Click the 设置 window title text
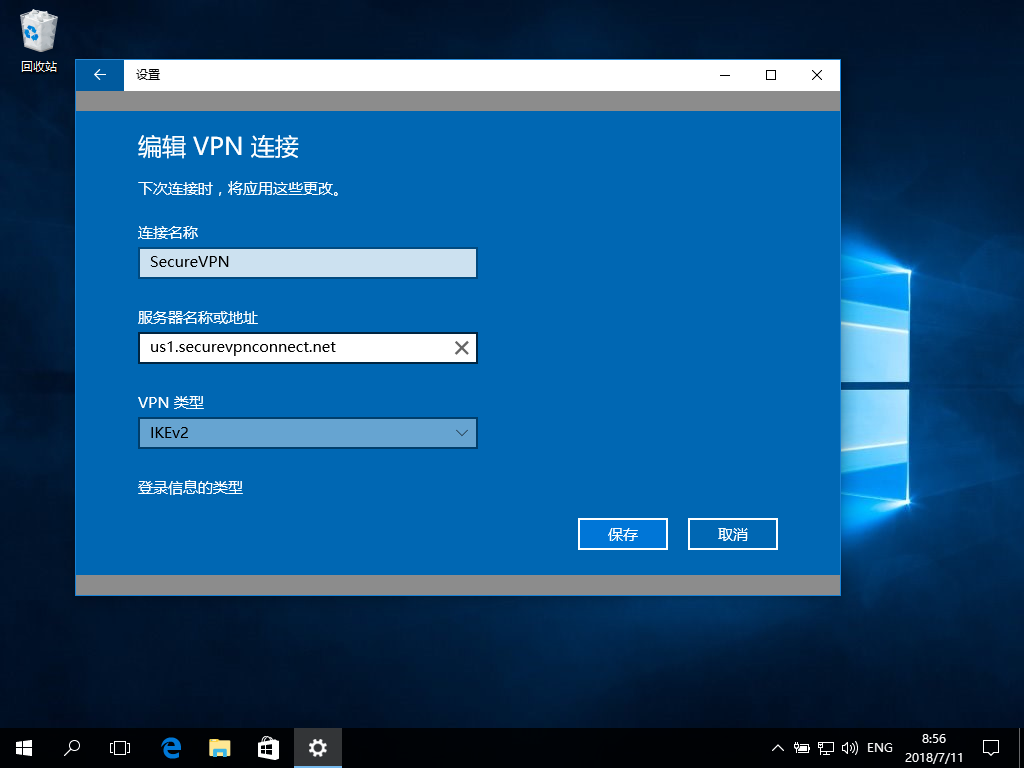1024x768 pixels. (148, 75)
